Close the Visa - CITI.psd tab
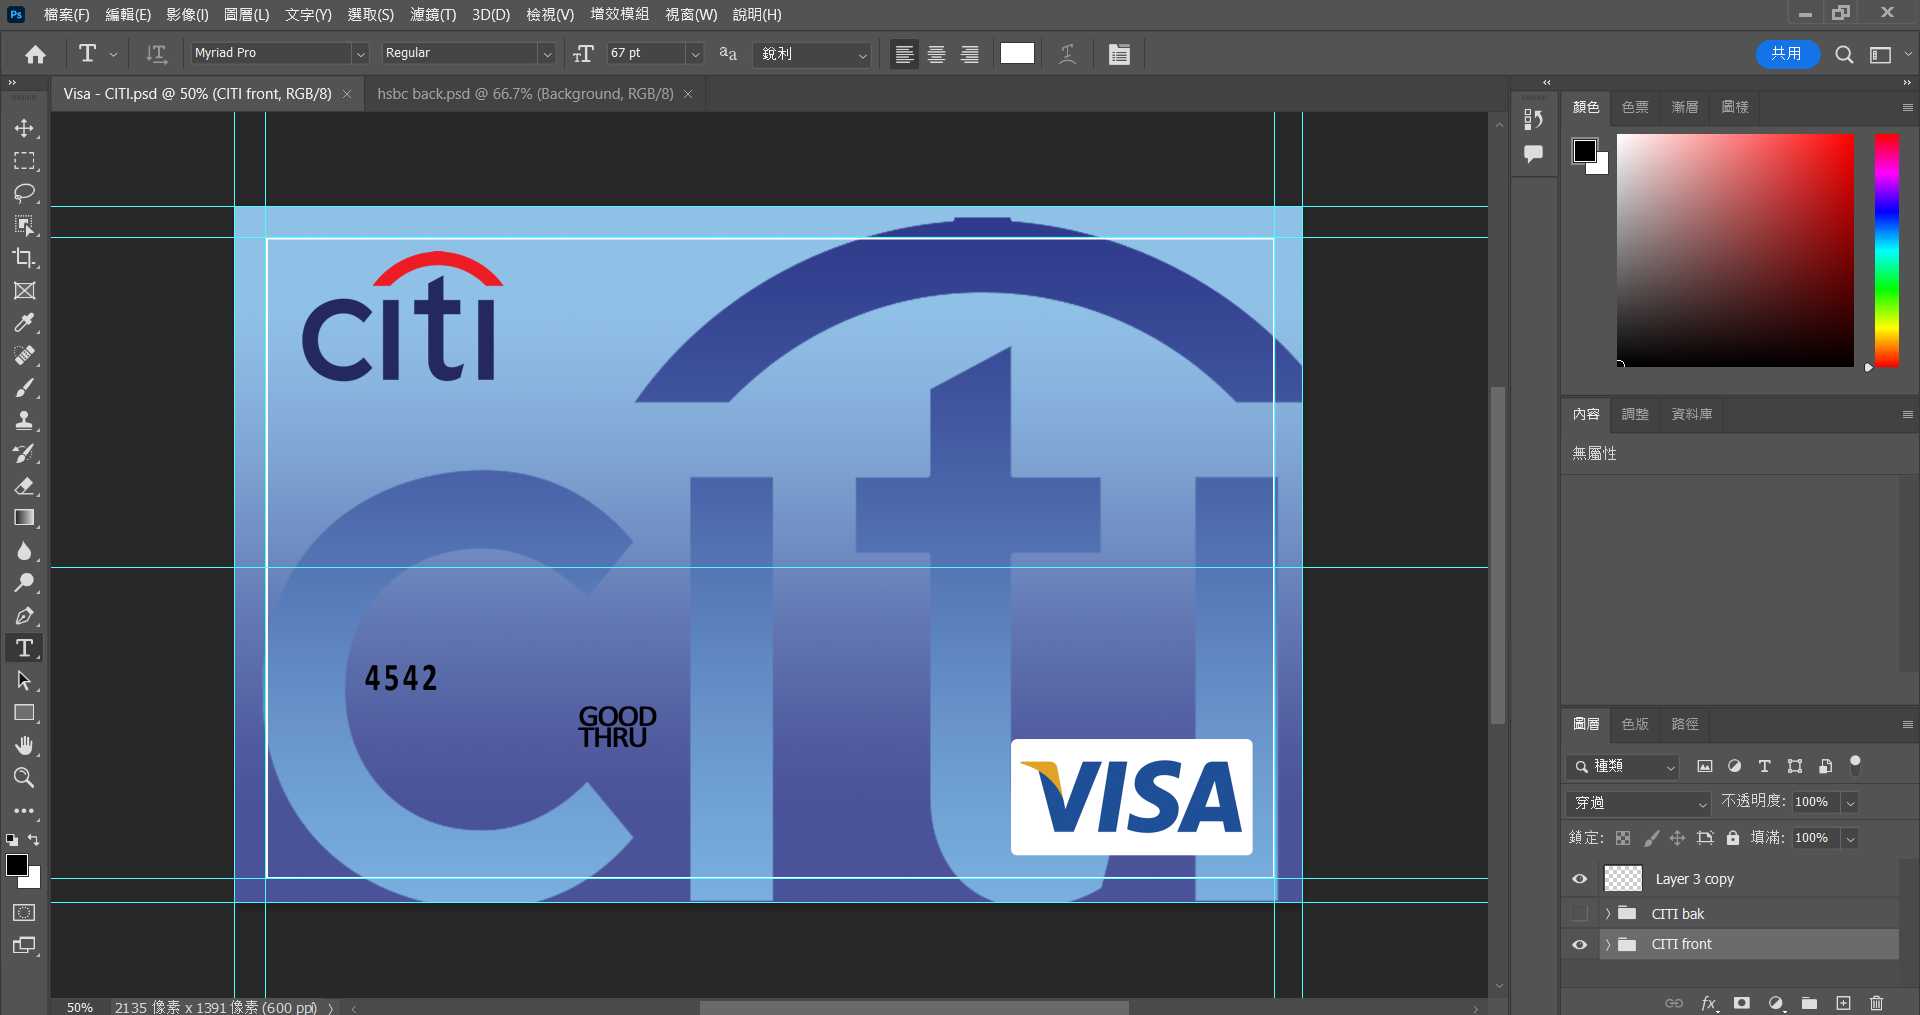 coord(347,94)
